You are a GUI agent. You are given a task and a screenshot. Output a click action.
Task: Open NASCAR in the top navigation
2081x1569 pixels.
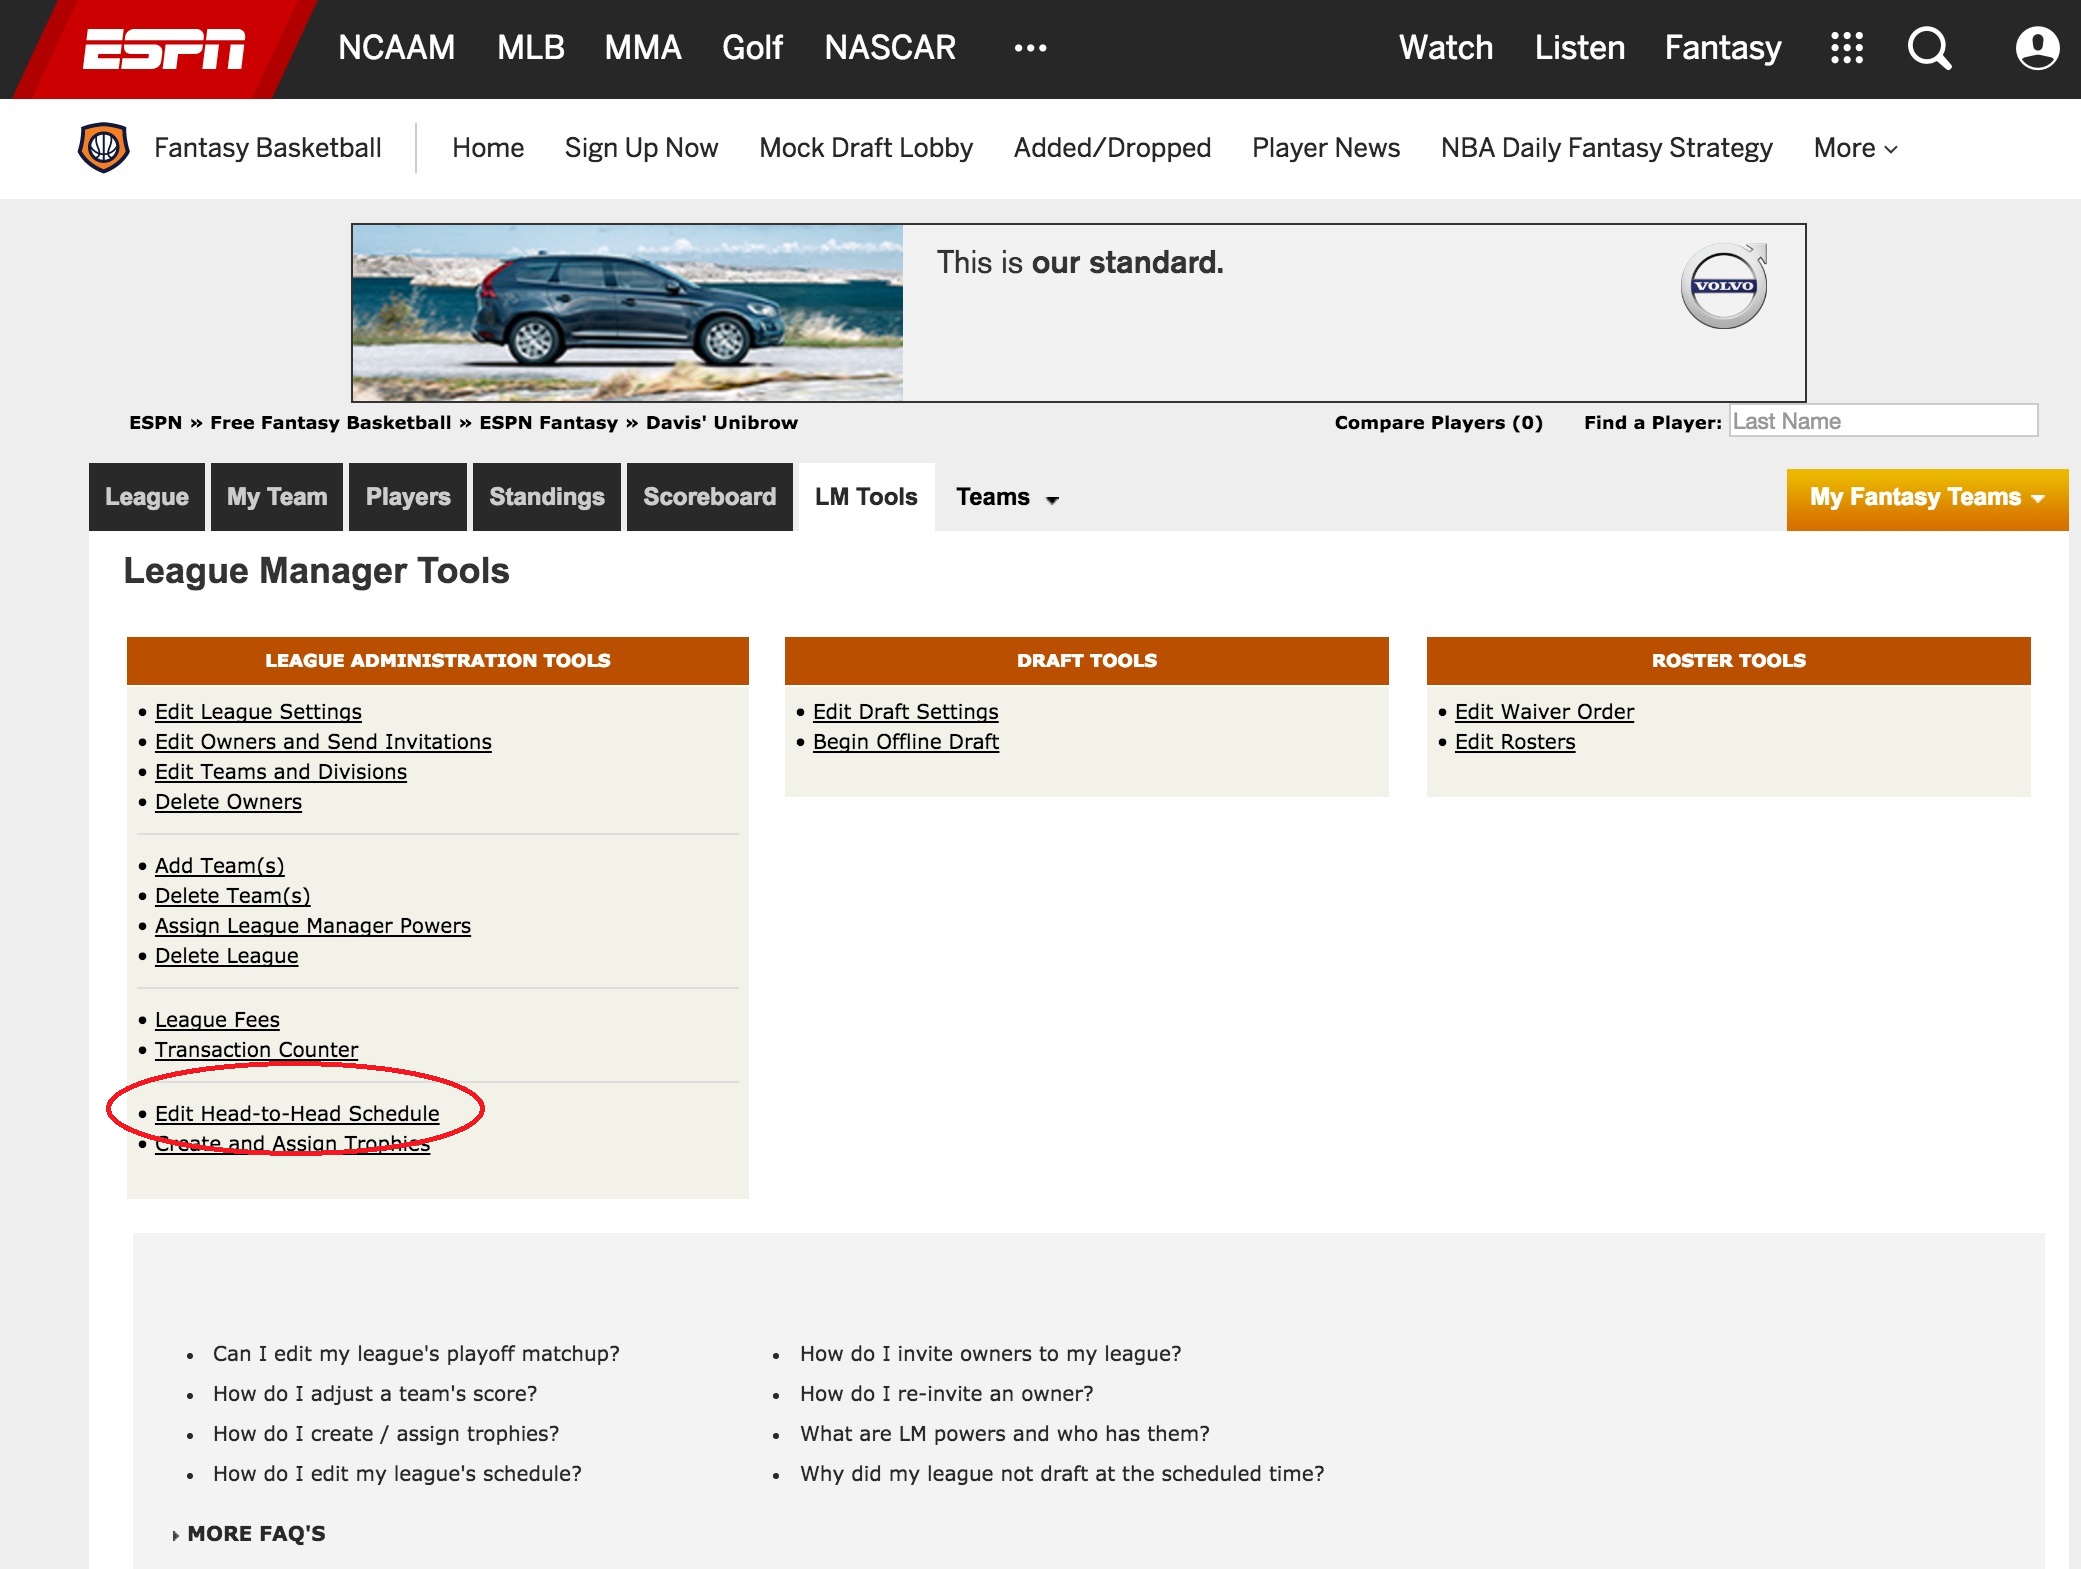point(890,48)
